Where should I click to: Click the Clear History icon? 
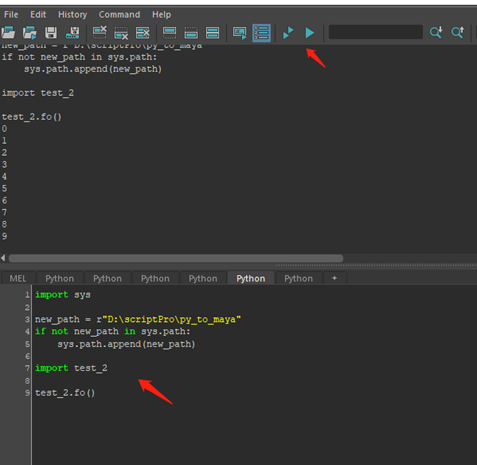[x=99, y=33]
